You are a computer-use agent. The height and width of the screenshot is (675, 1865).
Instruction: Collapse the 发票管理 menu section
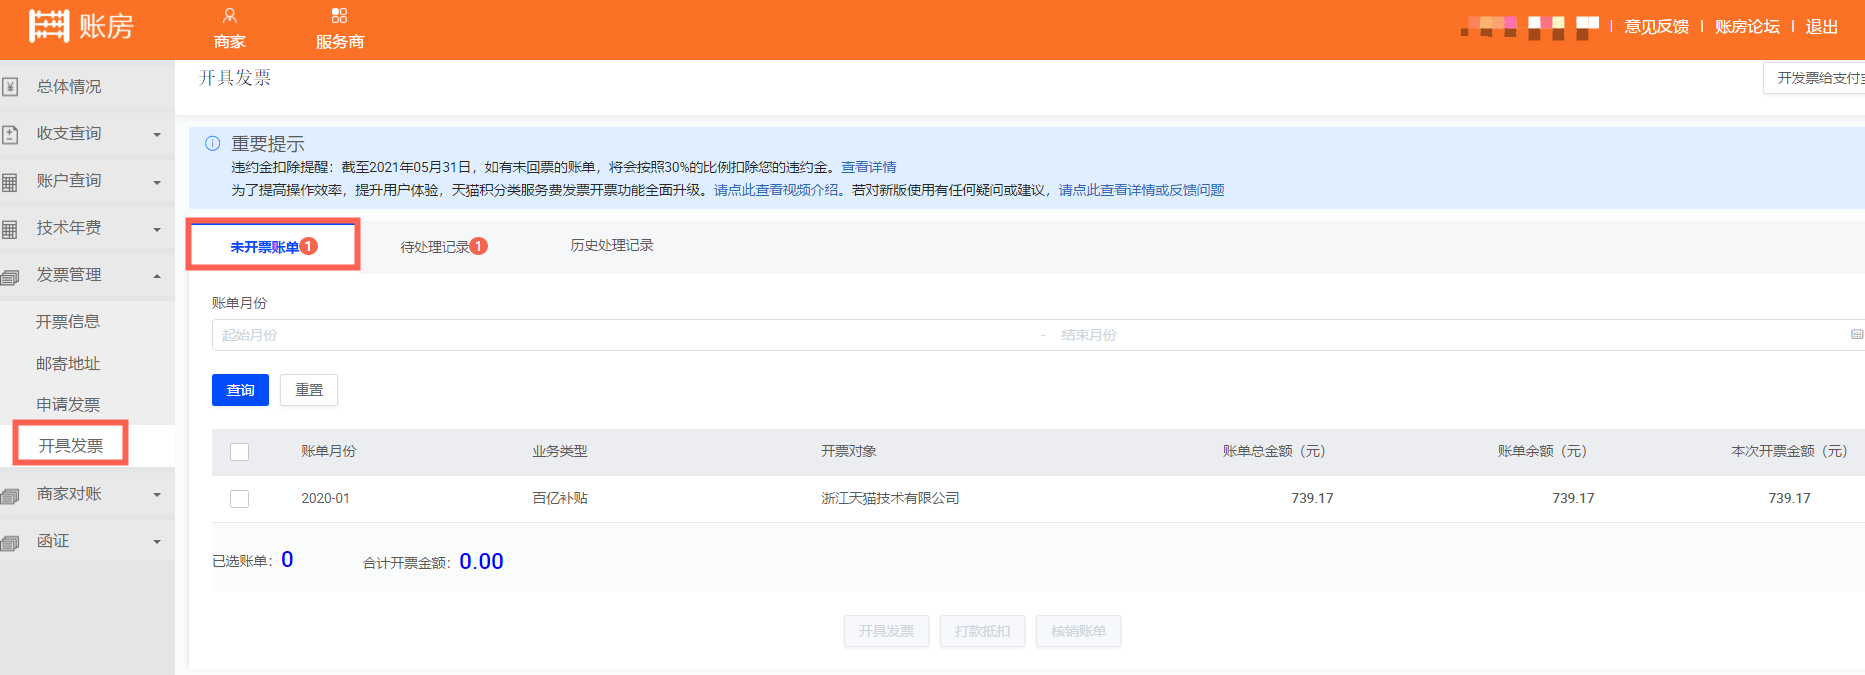pos(157,276)
